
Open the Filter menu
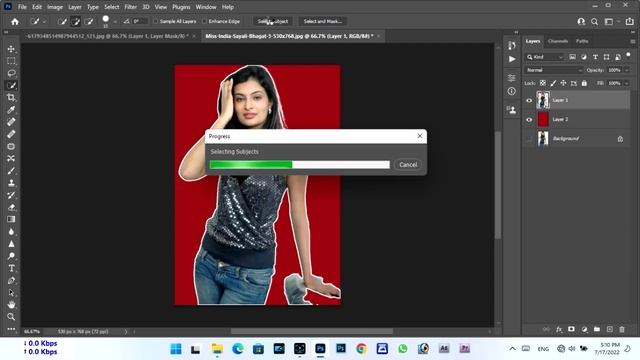pos(131,7)
